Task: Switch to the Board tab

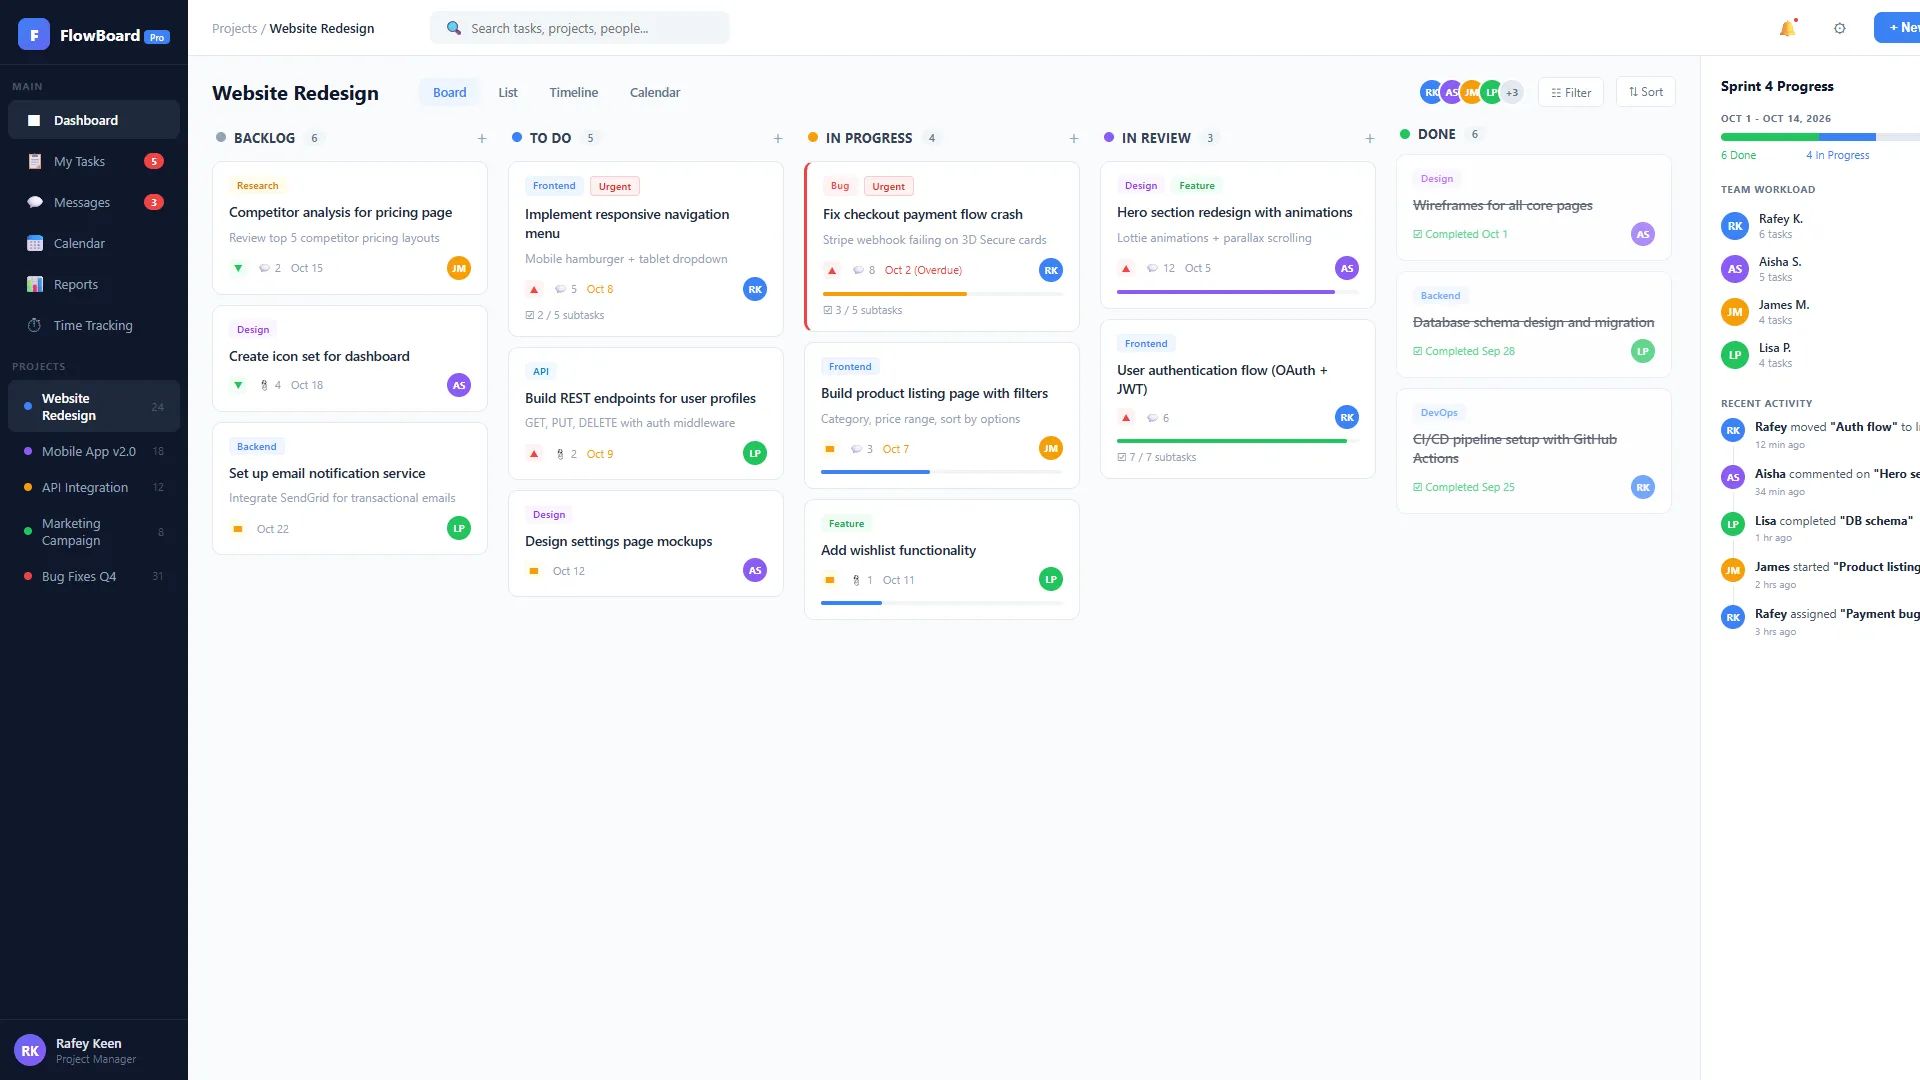Action: coord(449,92)
